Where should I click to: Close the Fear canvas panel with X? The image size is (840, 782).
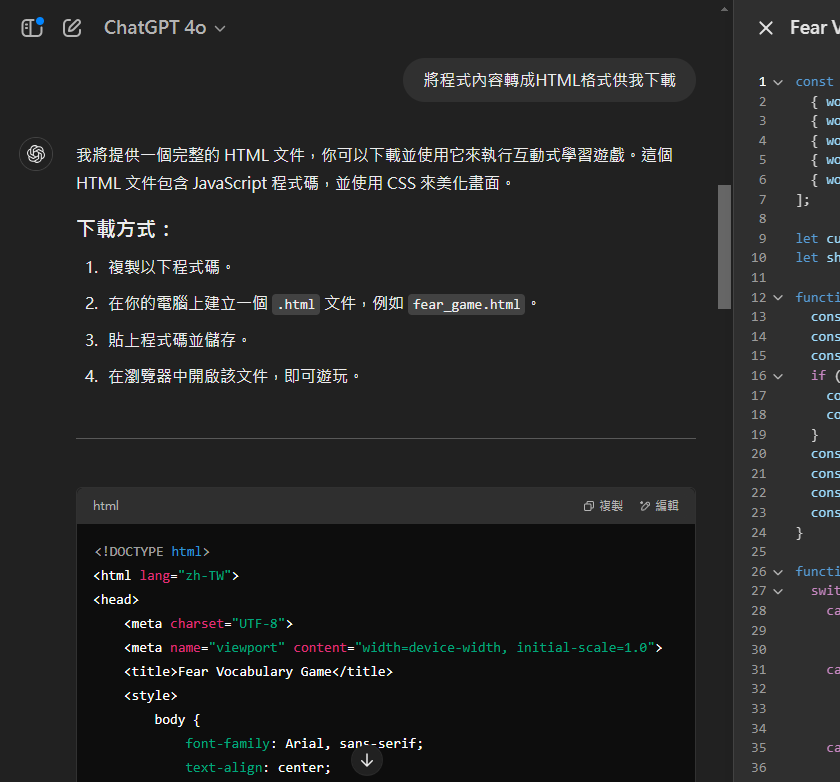pyautogui.click(x=766, y=28)
